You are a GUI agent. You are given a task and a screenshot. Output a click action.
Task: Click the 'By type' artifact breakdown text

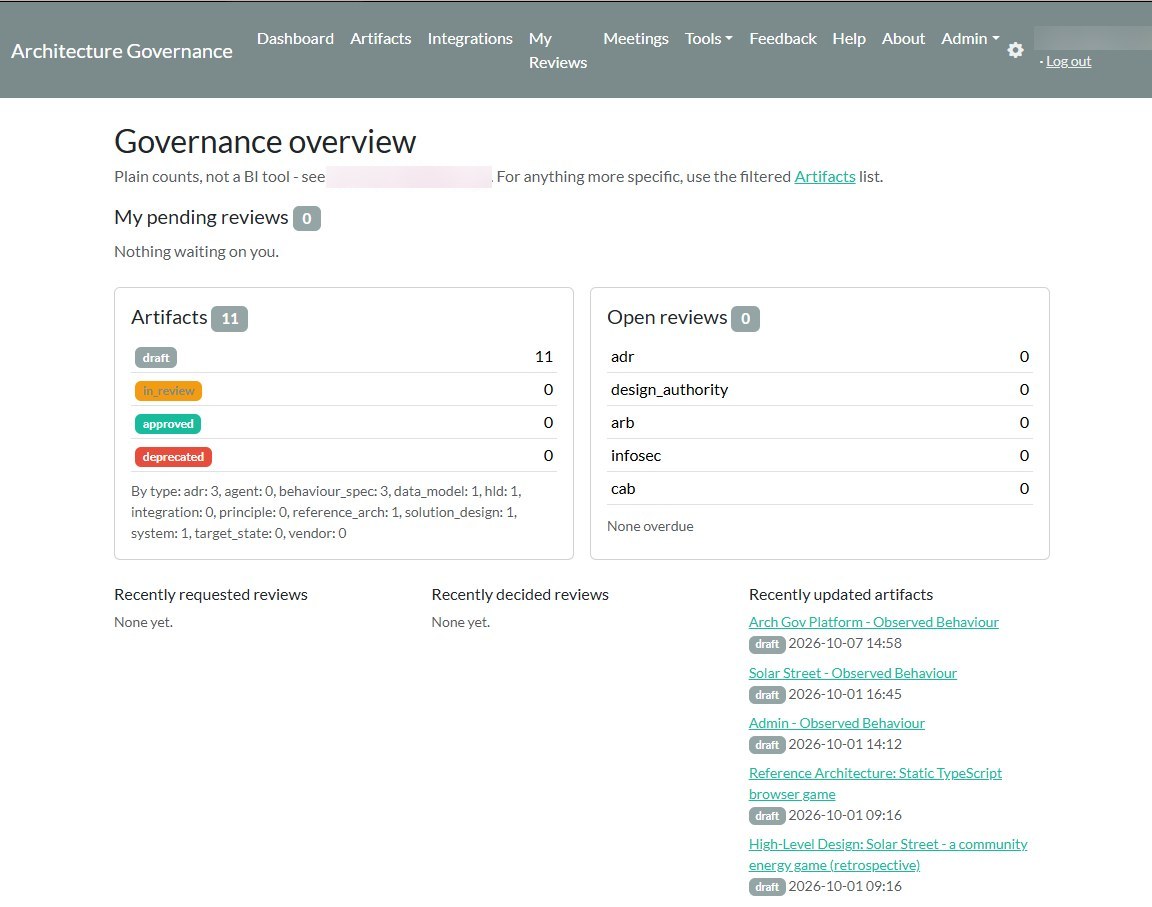pyautogui.click(x=326, y=512)
